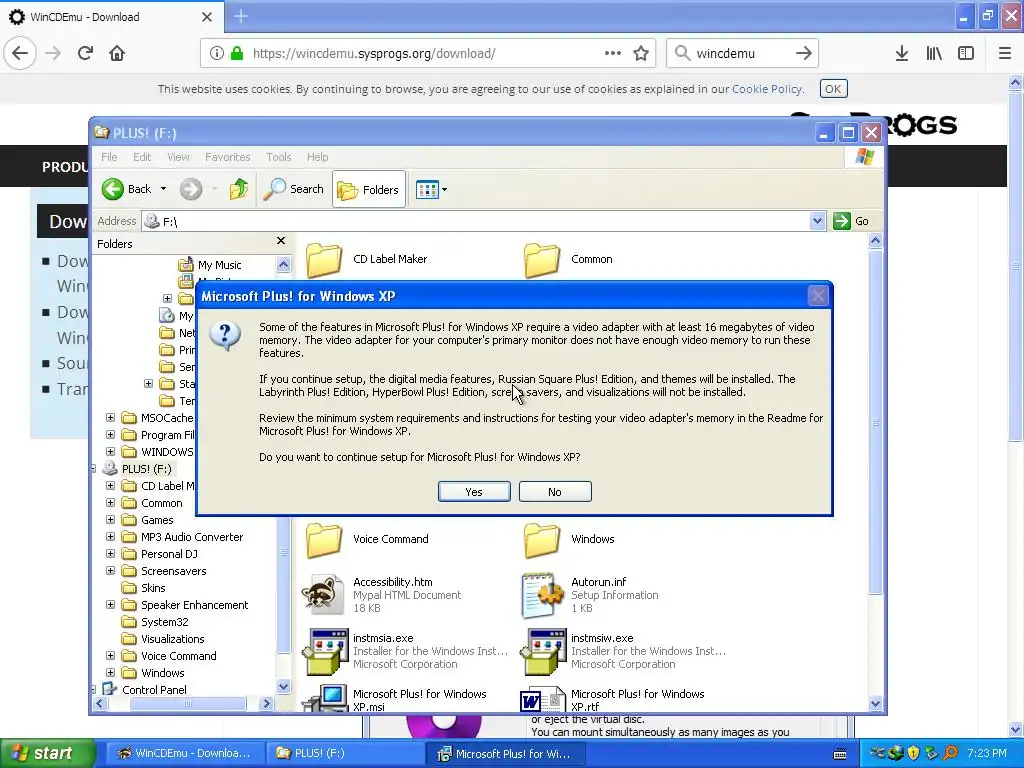Screen dimensions: 1024x768
Task: Expand the Program Files tree node
Action: [x=110, y=434]
